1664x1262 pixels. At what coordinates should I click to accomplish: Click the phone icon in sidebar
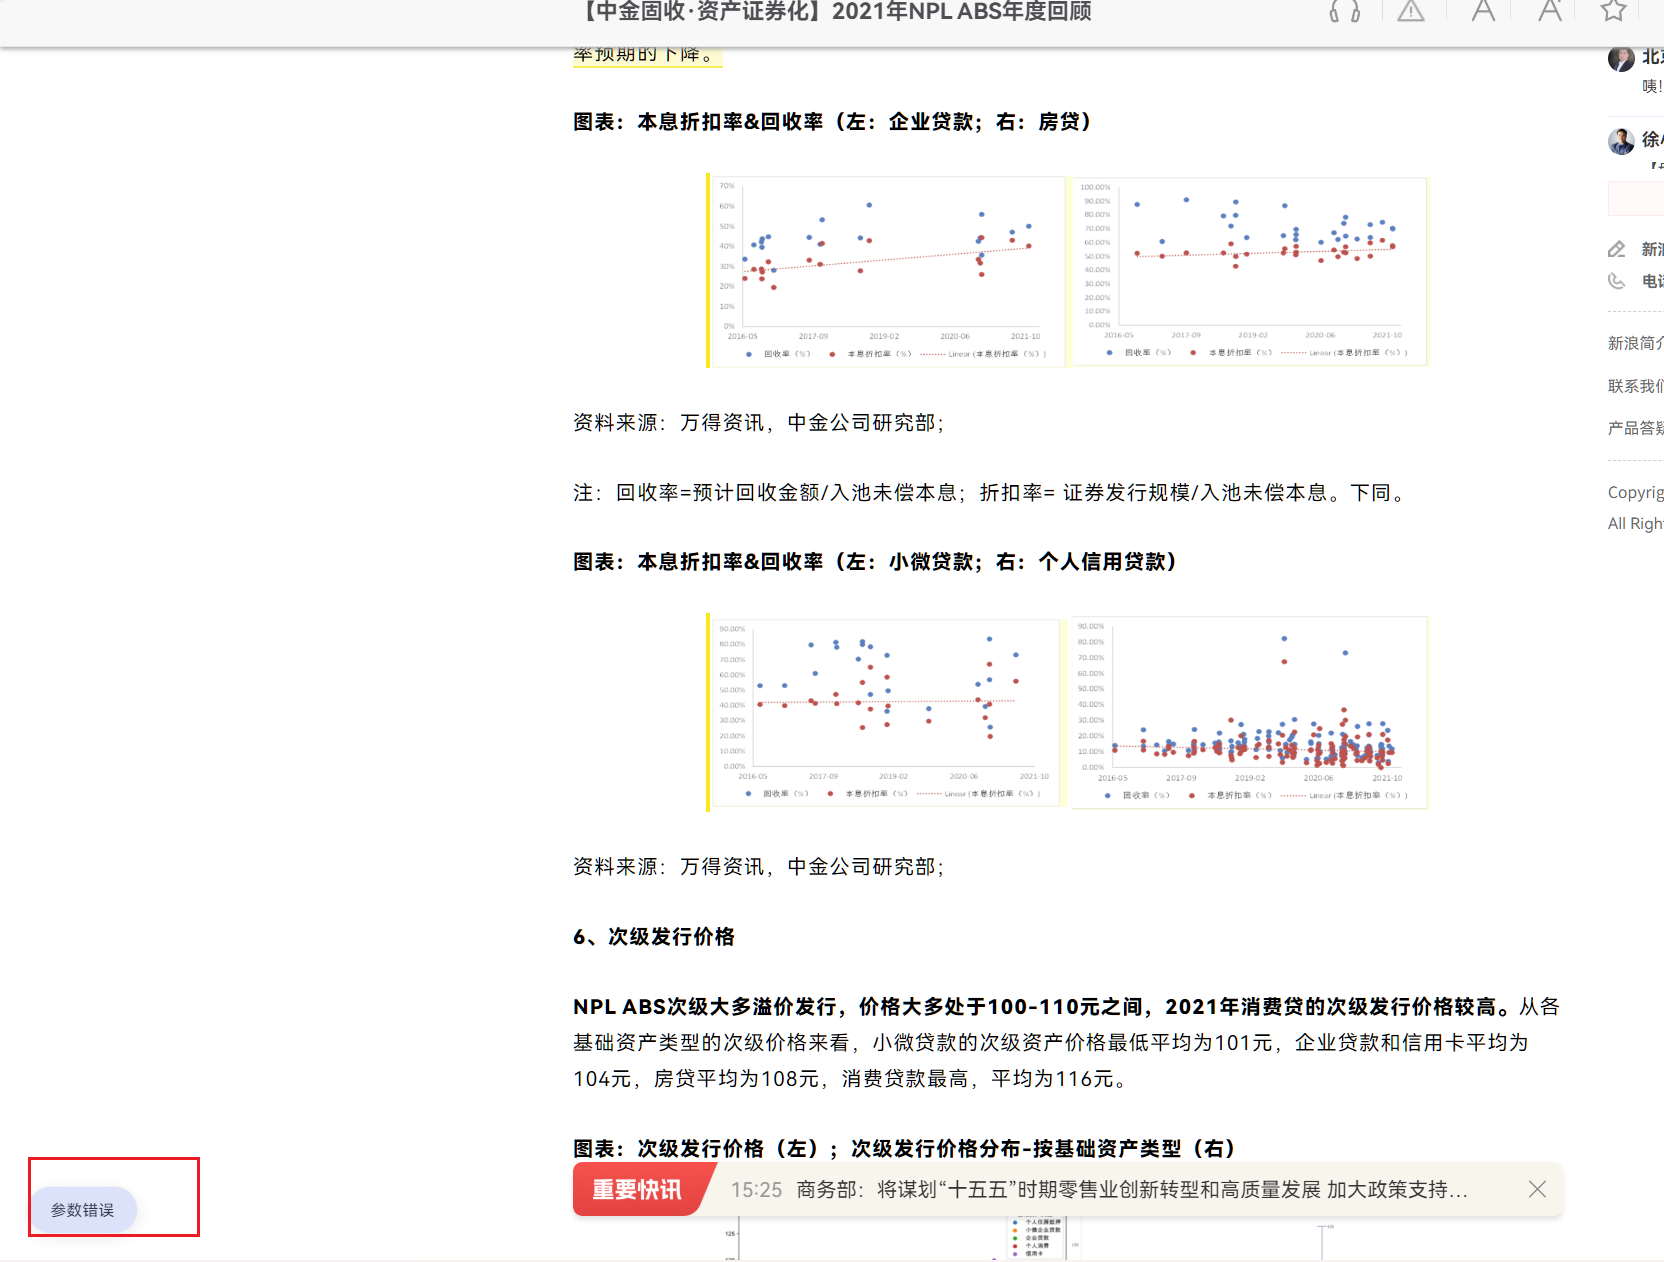1617,281
